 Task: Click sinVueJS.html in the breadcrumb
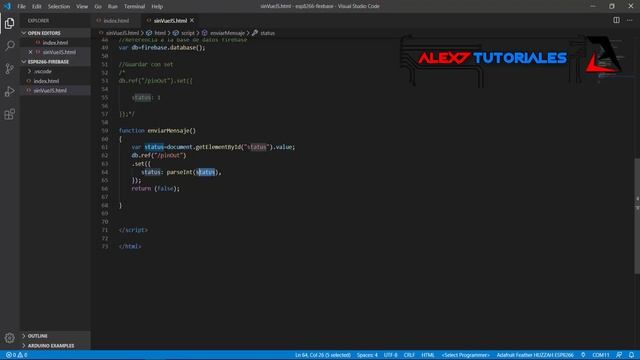(x=122, y=33)
